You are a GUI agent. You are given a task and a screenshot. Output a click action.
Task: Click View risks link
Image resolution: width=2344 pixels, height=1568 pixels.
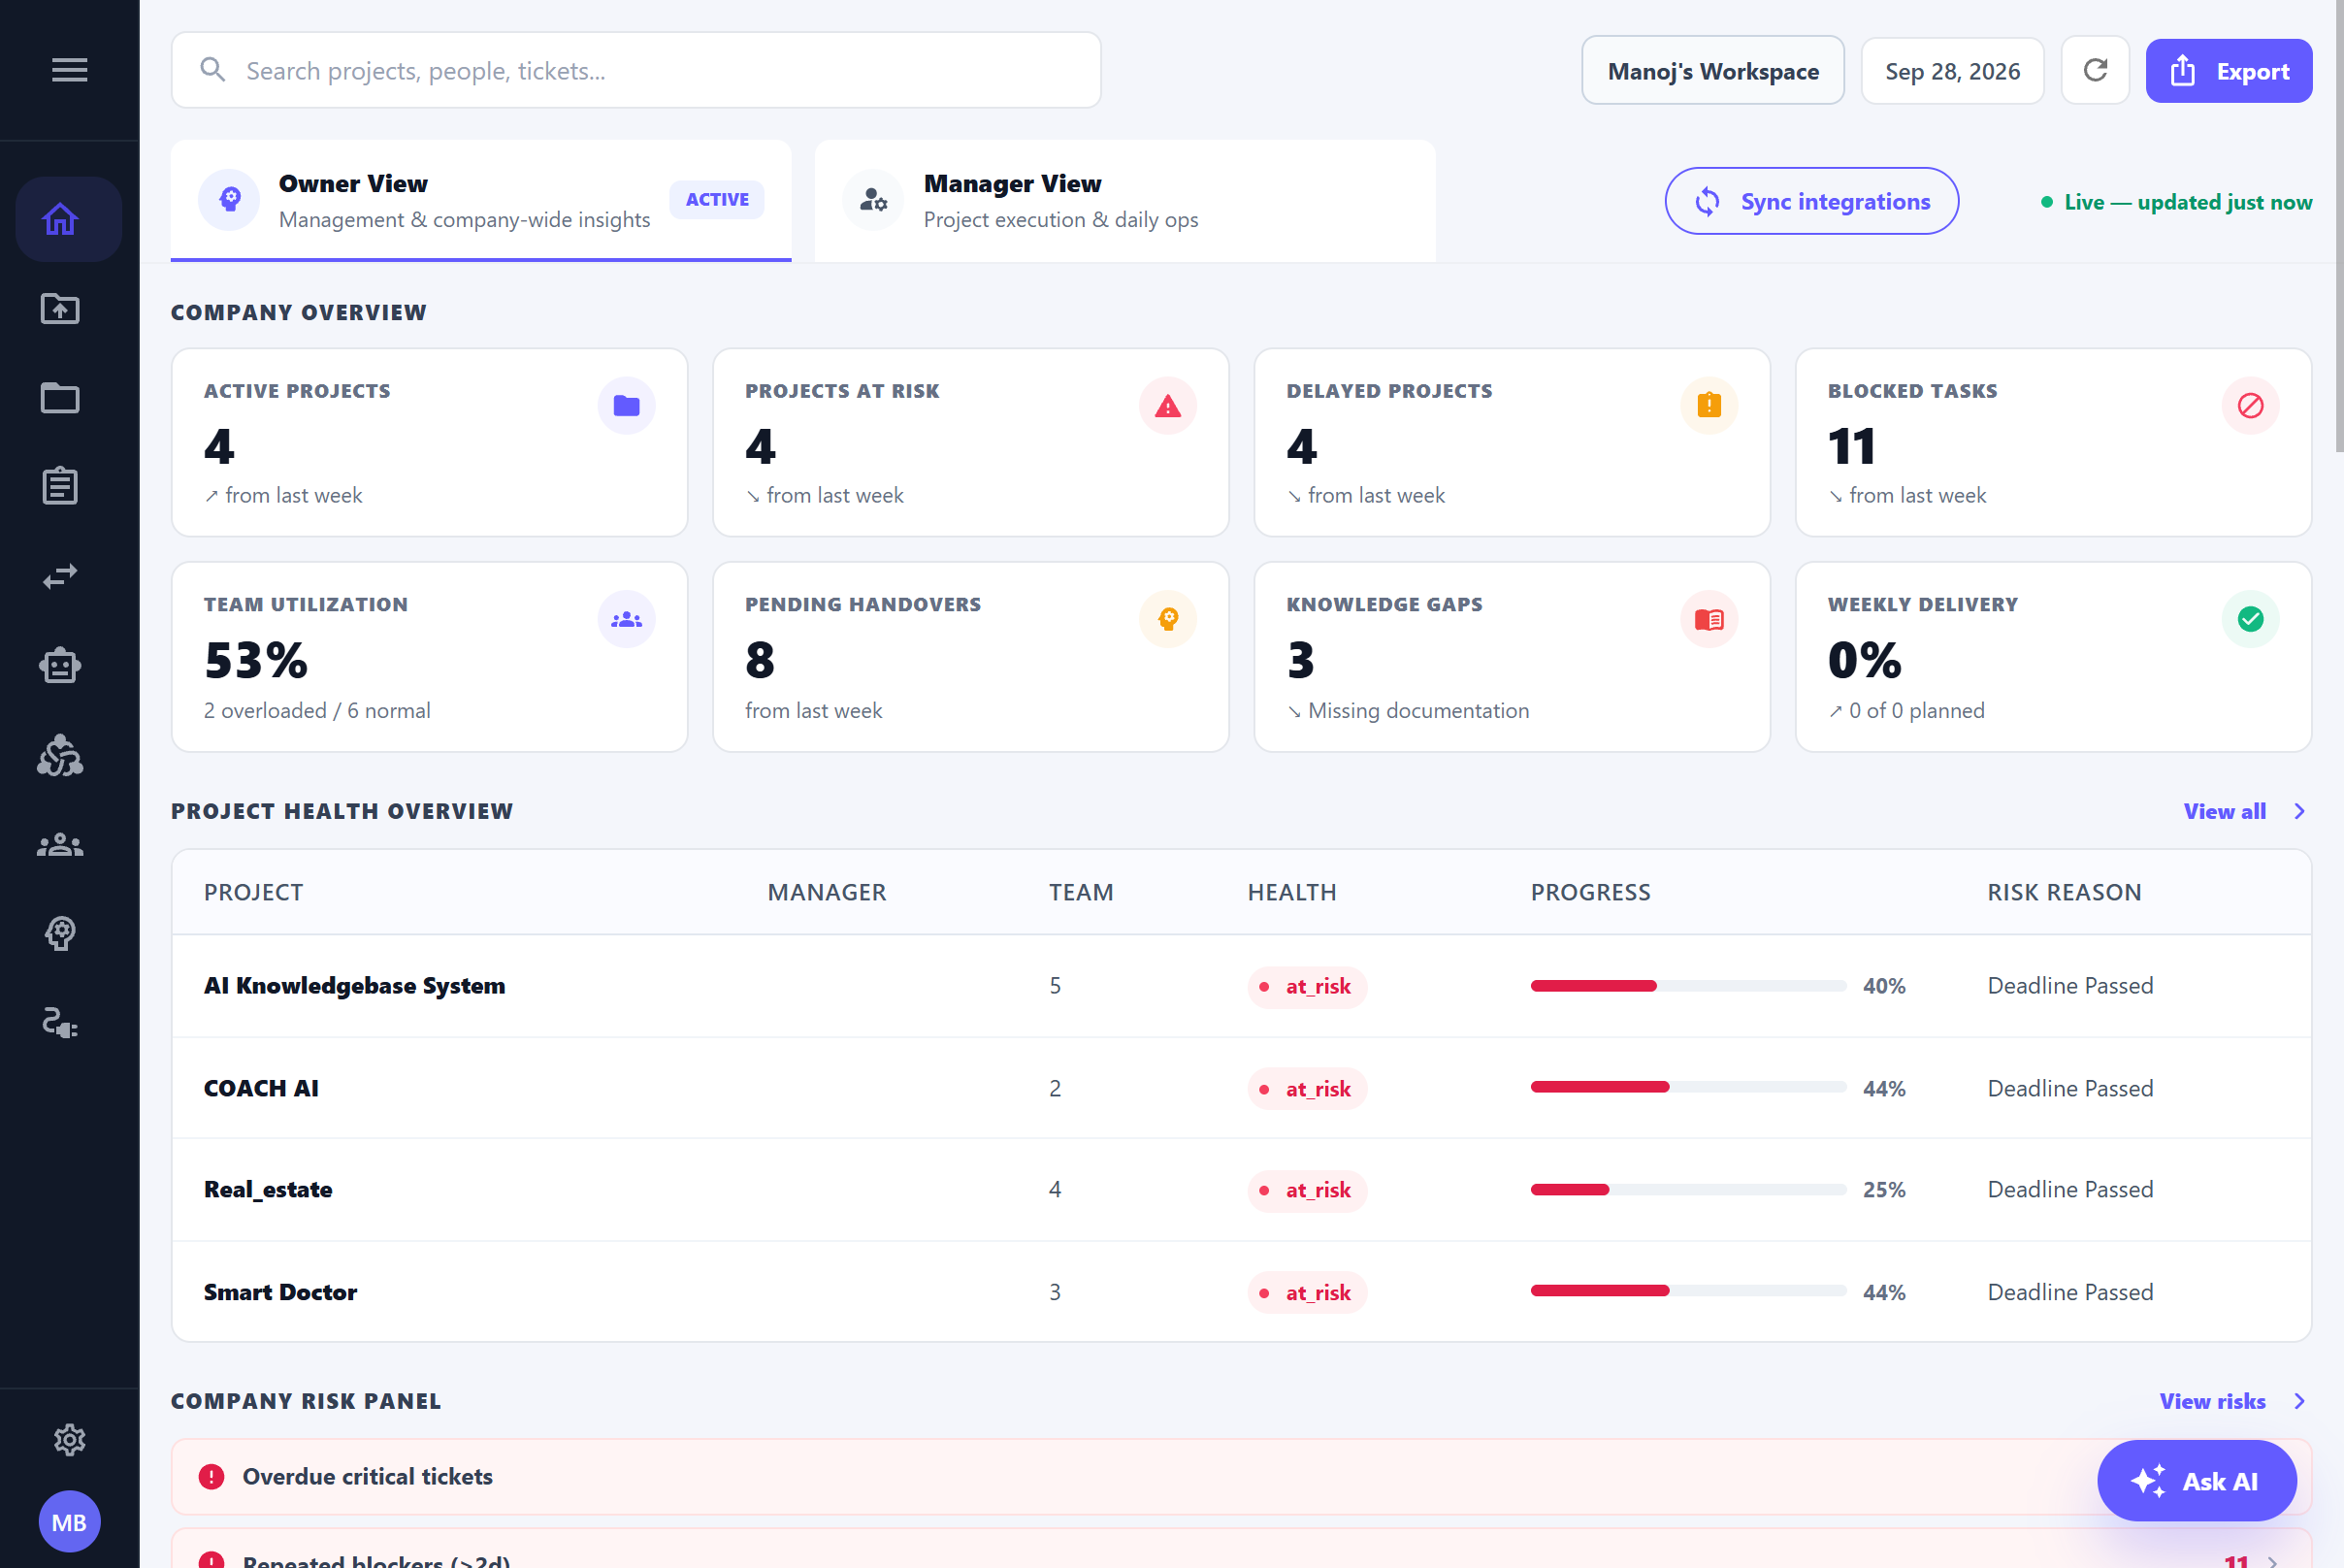[x=2232, y=1402]
